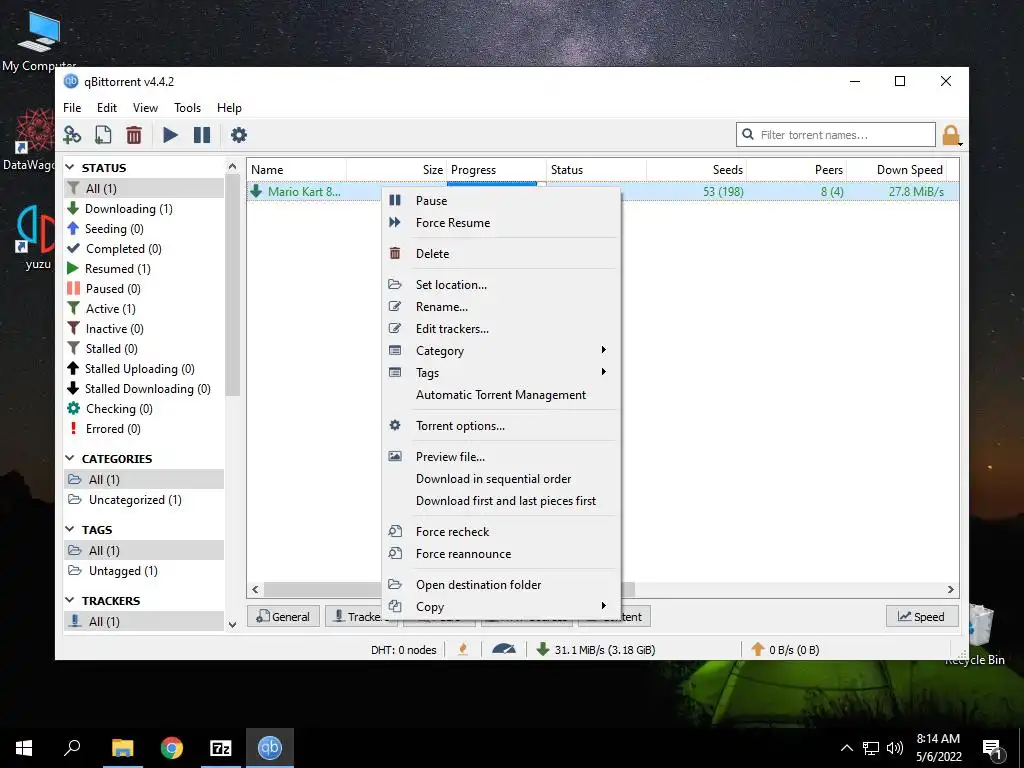Expand the Tags submenu
Image resolution: width=1024 pixels, height=768 pixels.
(x=500, y=373)
